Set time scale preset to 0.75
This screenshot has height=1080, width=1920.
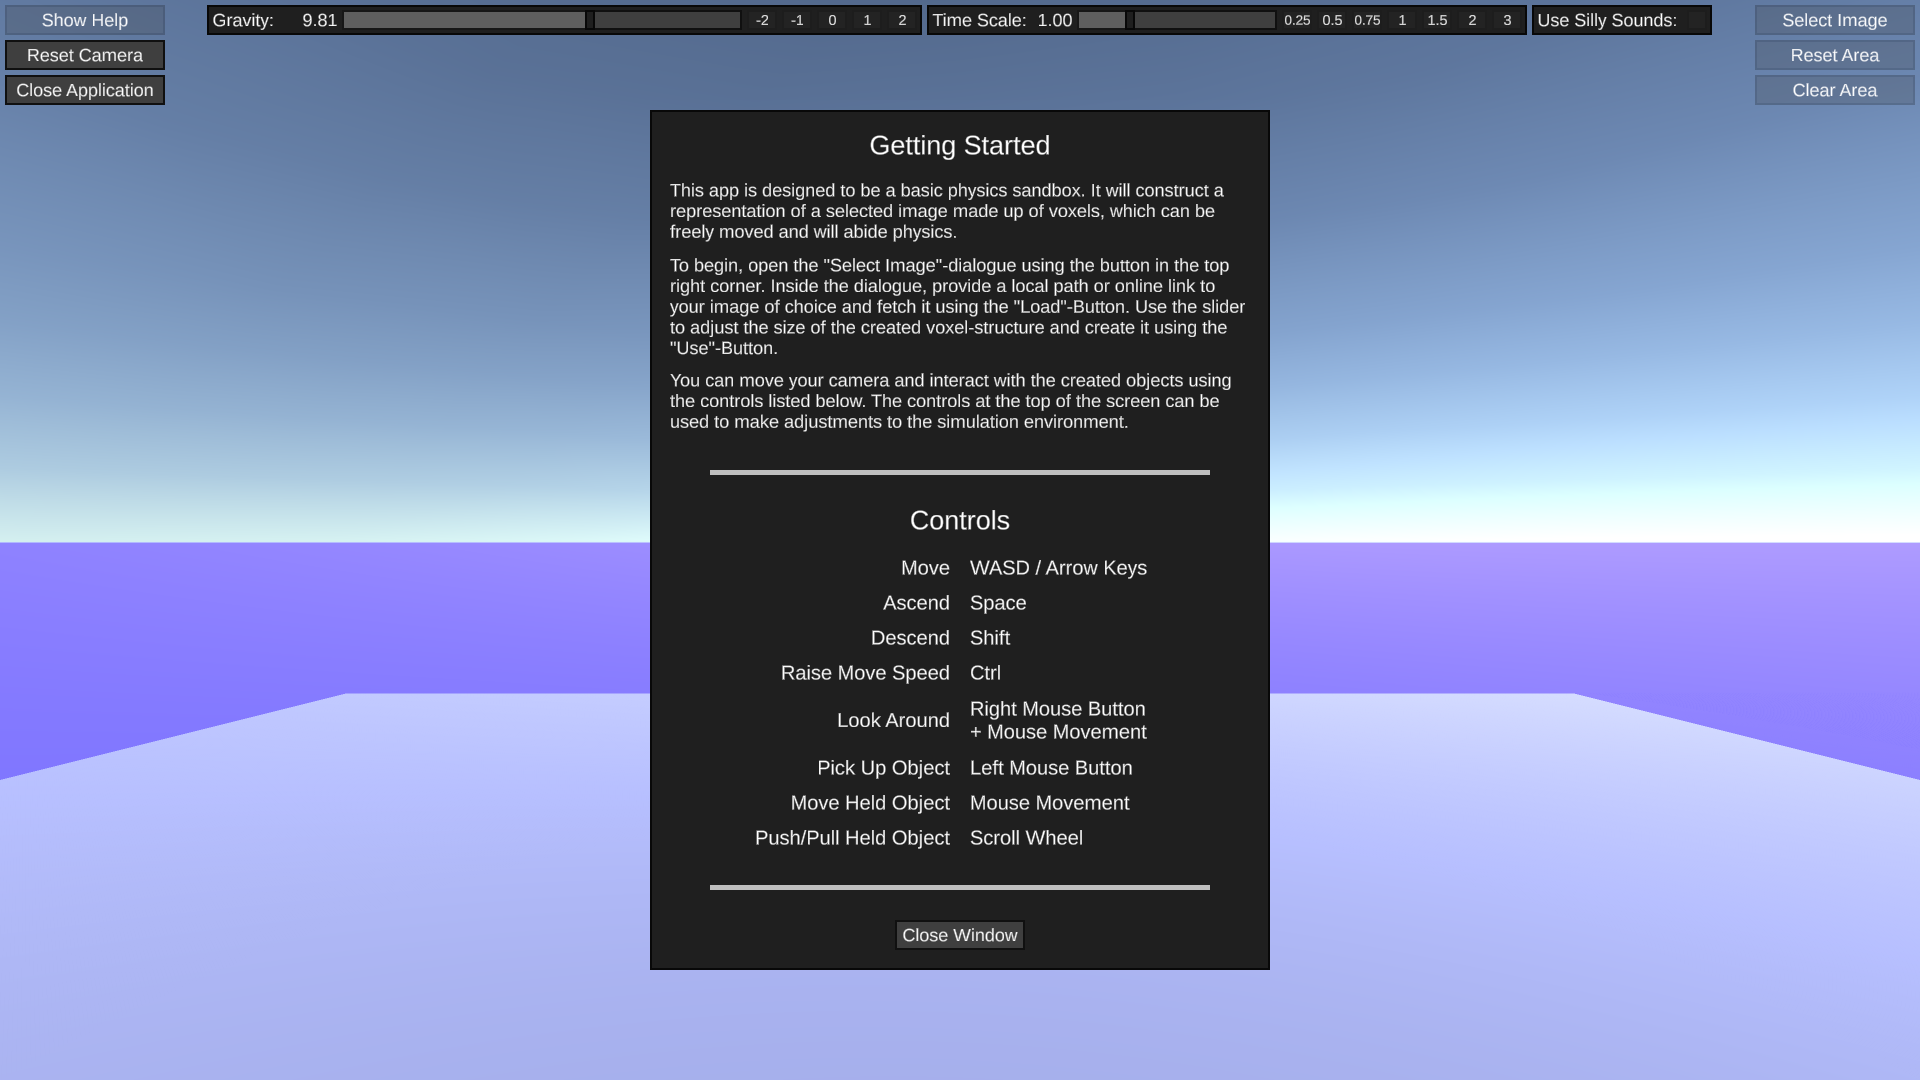point(1367,20)
